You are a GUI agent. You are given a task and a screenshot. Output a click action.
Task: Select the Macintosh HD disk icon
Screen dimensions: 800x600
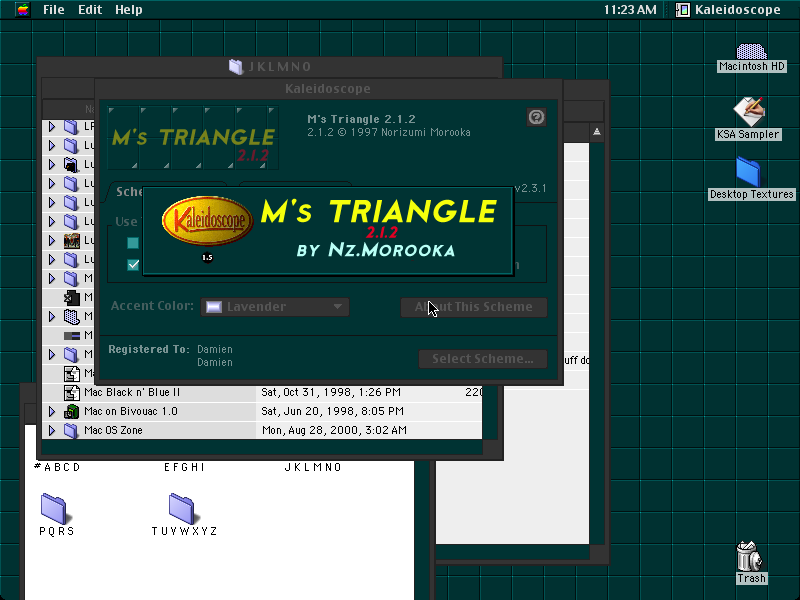coord(751,51)
